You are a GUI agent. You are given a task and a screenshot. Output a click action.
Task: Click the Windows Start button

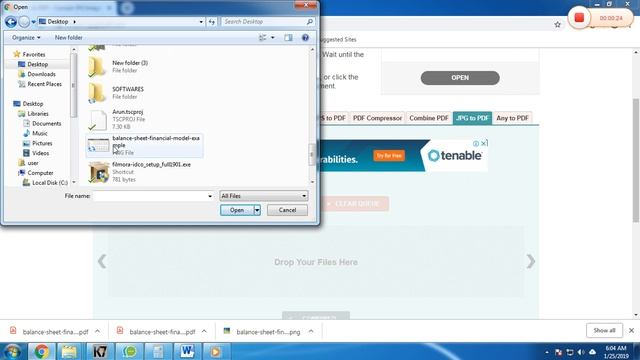(12, 351)
